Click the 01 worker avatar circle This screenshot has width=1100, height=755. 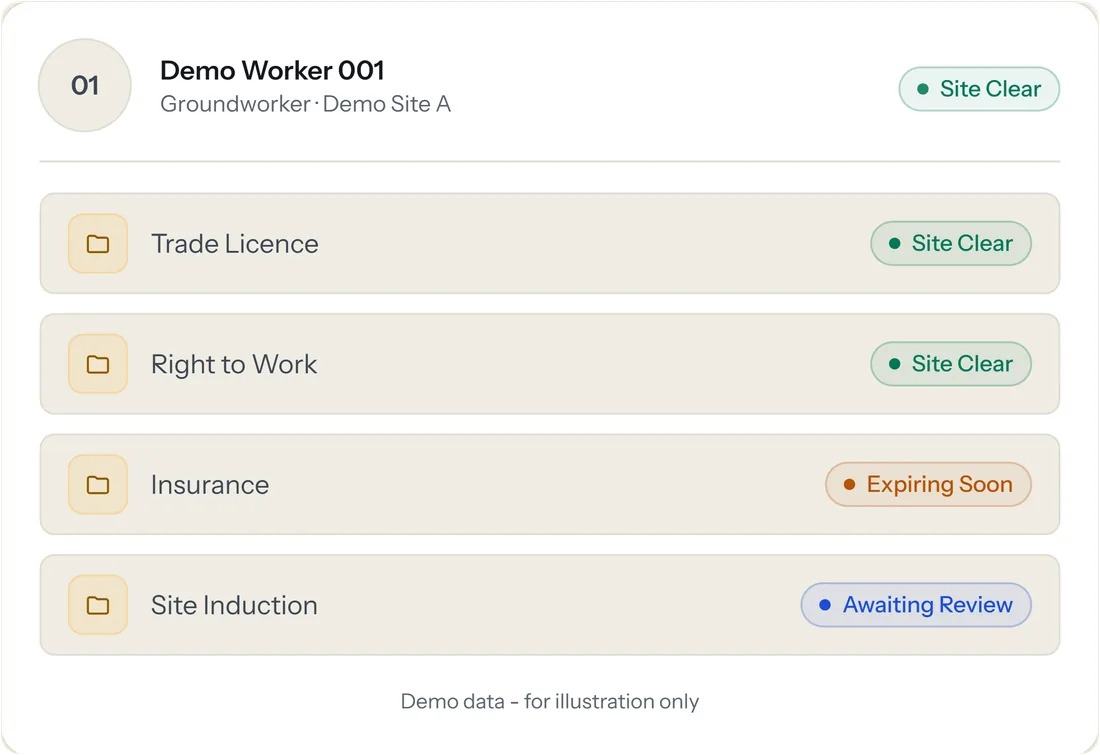(x=85, y=86)
